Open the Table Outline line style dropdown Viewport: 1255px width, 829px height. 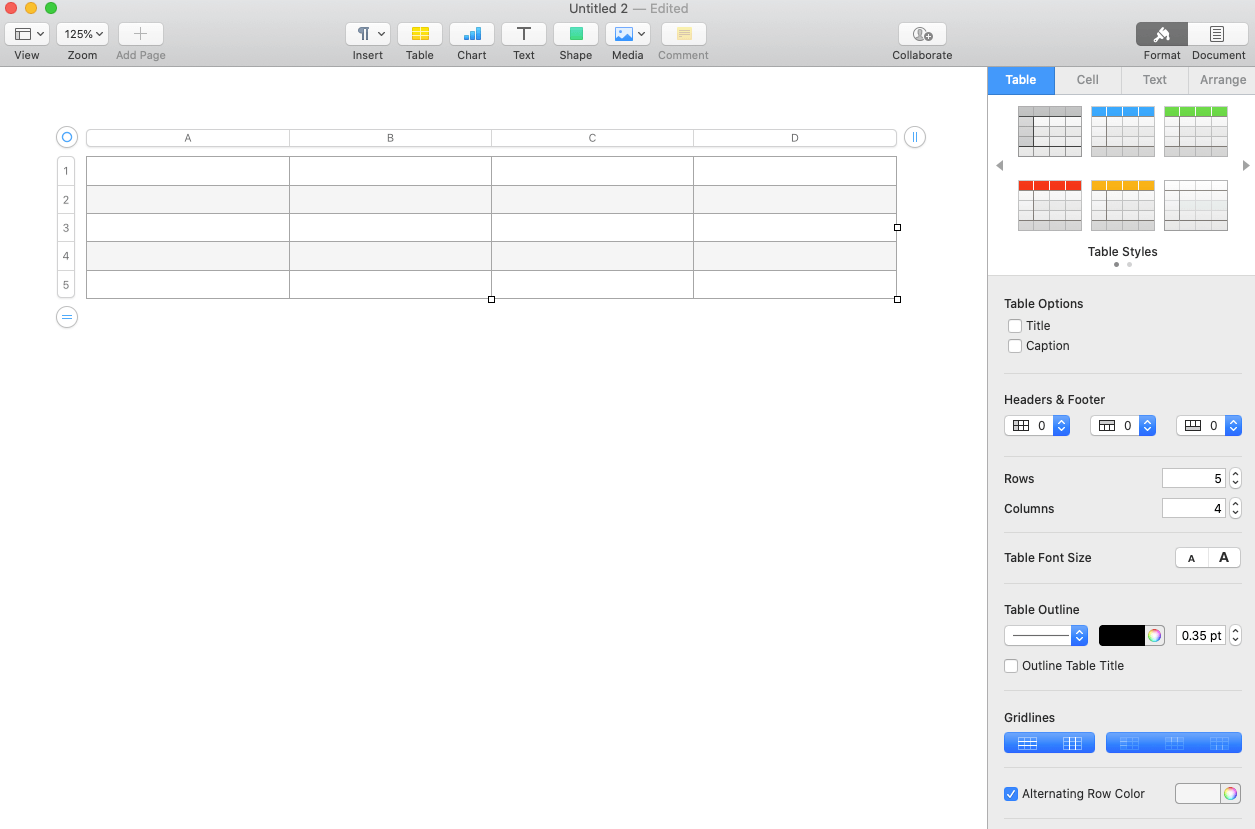pos(1045,636)
